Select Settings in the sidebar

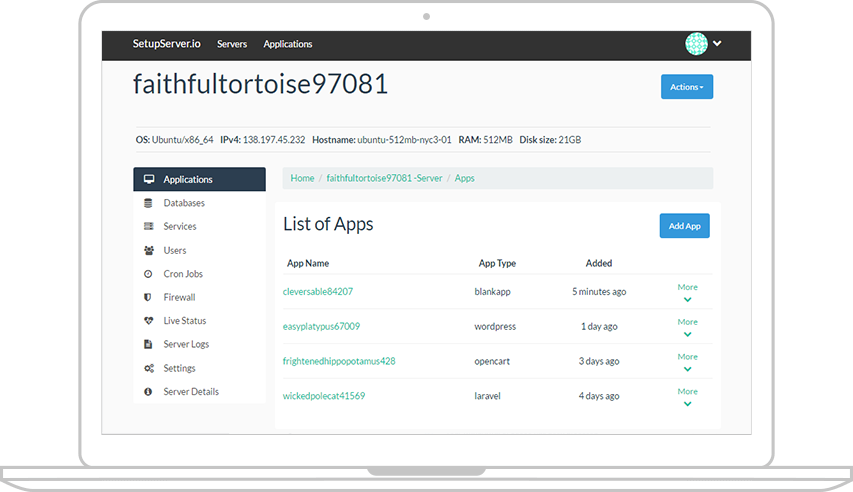199,368
